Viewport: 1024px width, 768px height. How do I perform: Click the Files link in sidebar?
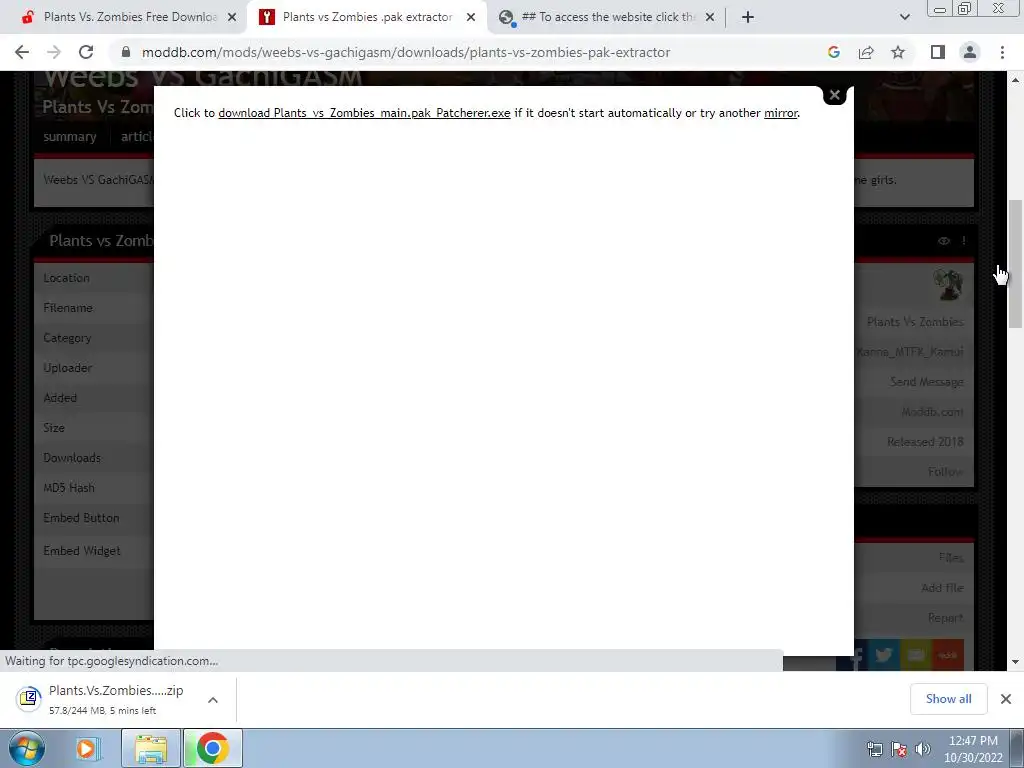click(x=951, y=558)
